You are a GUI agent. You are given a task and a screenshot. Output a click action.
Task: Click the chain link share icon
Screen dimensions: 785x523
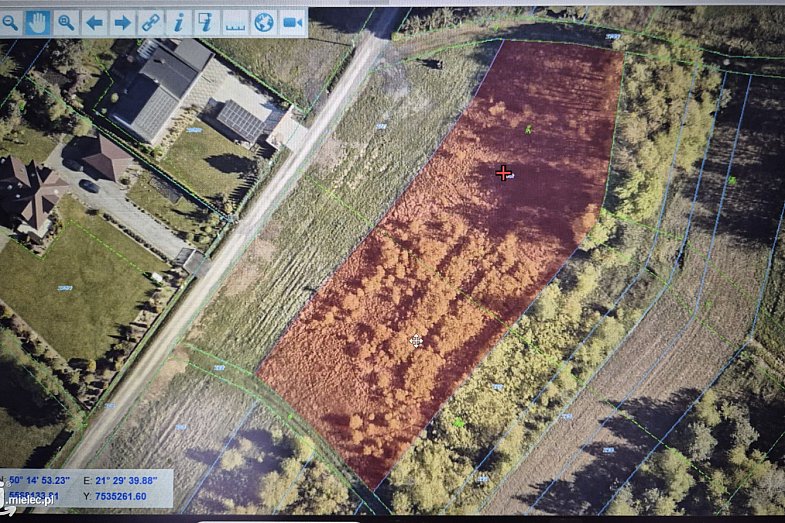click(x=150, y=21)
